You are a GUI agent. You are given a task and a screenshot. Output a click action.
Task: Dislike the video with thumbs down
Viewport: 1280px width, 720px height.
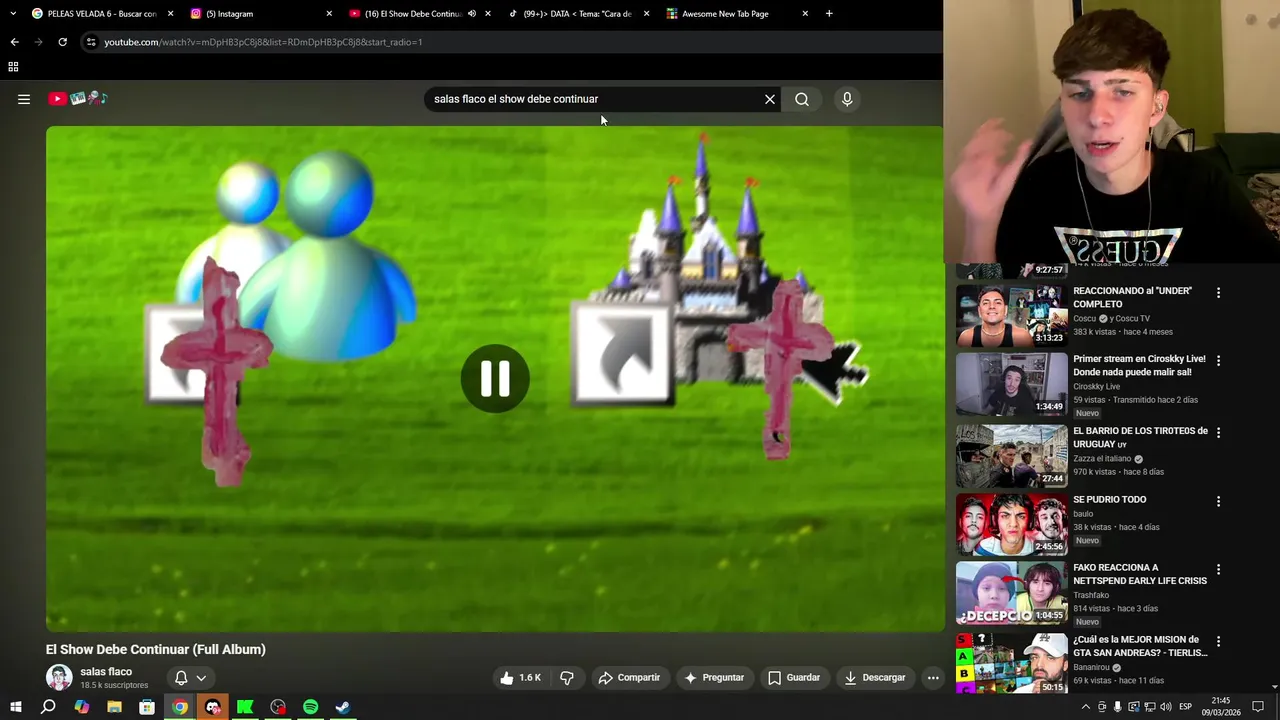567,678
